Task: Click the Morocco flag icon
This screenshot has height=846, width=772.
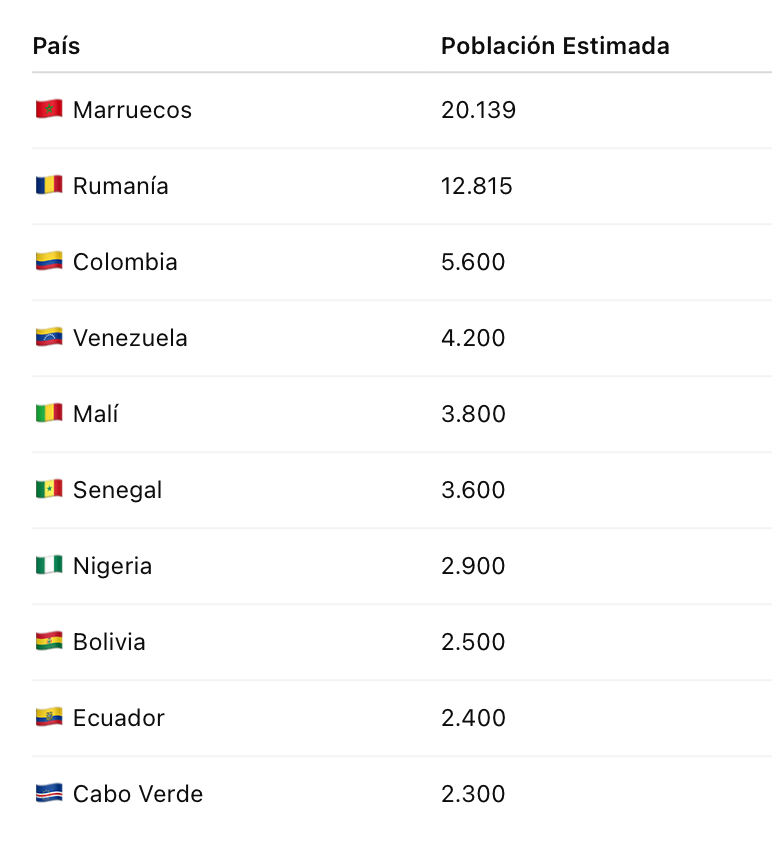Action: [49, 109]
